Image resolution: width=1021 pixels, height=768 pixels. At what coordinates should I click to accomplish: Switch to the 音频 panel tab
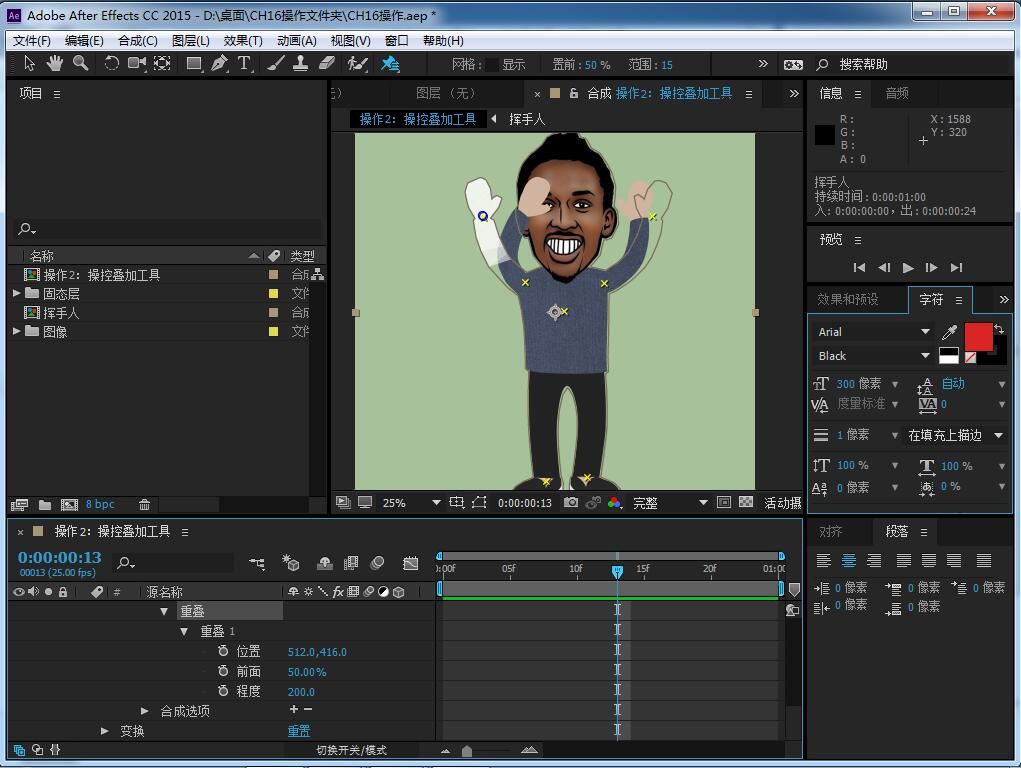coord(897,93)
